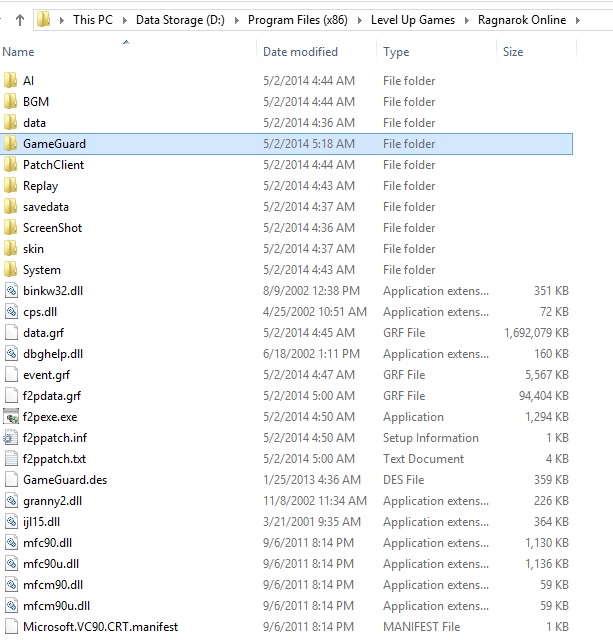Click the data.grf file icon
613x640 pixels.
click(x=11, y=333)
